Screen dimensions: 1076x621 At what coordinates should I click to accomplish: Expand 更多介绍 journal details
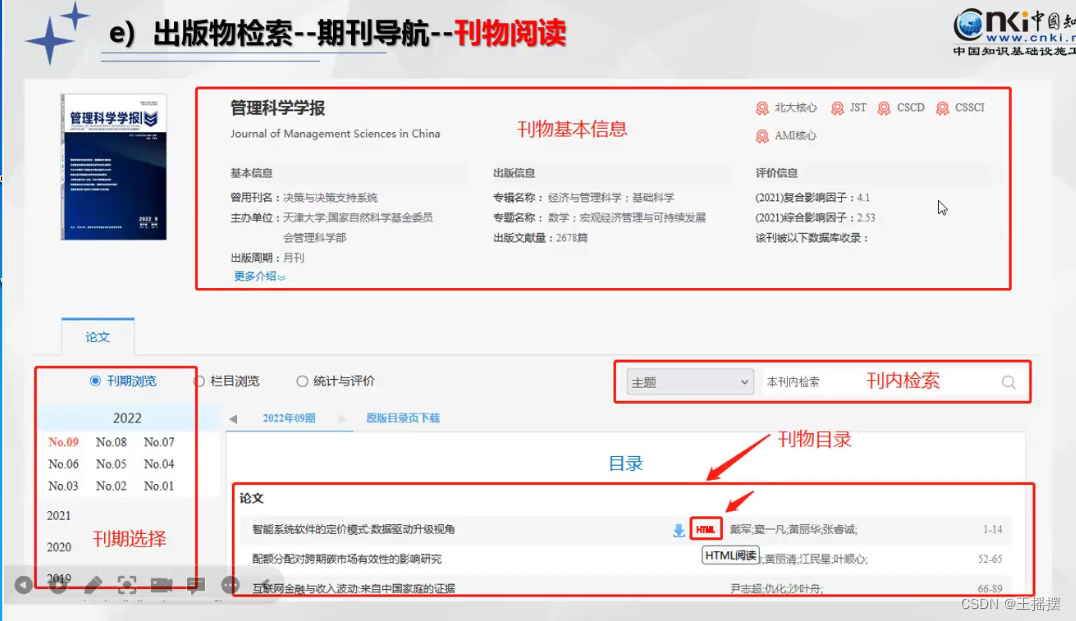(x=259, y=277)
